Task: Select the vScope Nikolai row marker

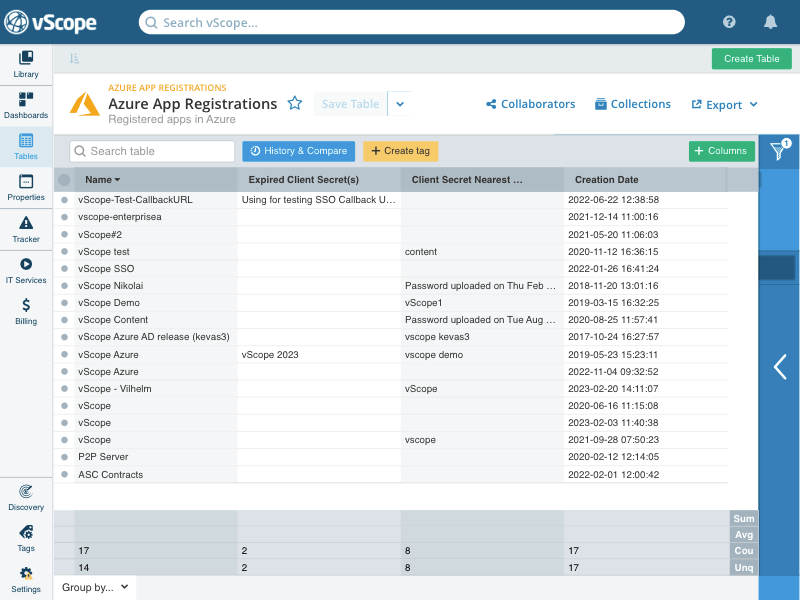Action: tap(64, 286)
